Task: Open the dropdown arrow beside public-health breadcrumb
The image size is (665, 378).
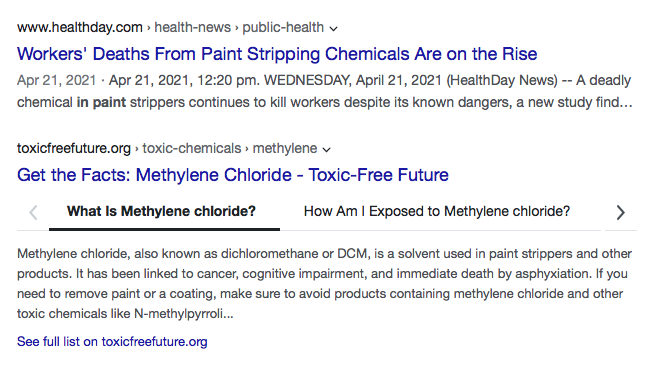Action: (334, 29)
